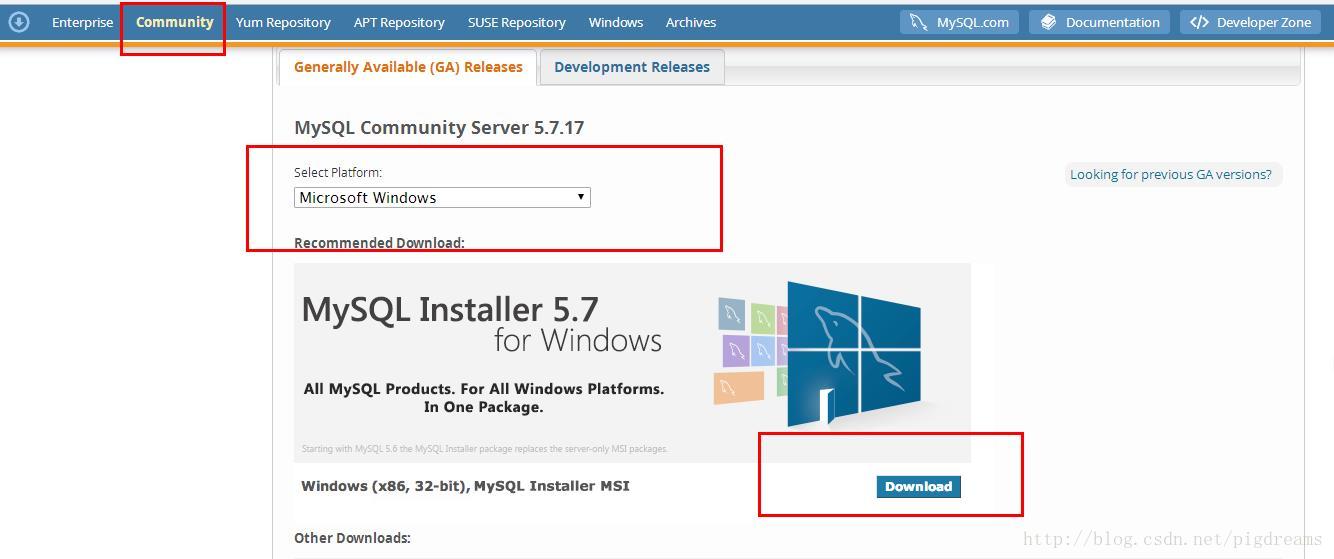Switch to Development Releases tab
Viewport: 1334px width, 559px height.
pyautogui.click(x=632, y=67)
